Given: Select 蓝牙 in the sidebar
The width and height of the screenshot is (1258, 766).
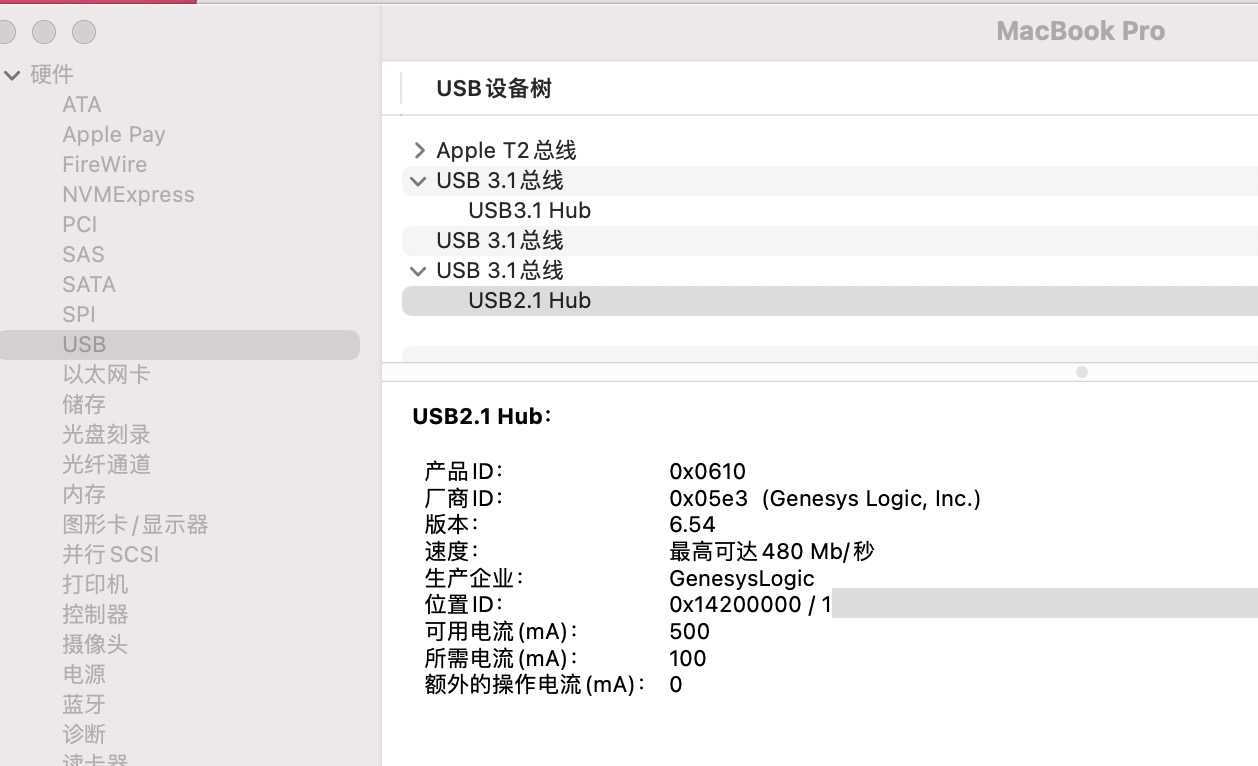Looking at the screenshot, I should pos(84,705).
